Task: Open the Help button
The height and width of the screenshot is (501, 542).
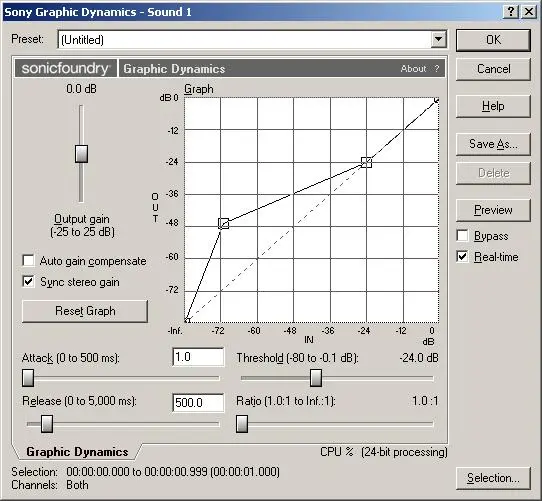Action: point(493,106)
